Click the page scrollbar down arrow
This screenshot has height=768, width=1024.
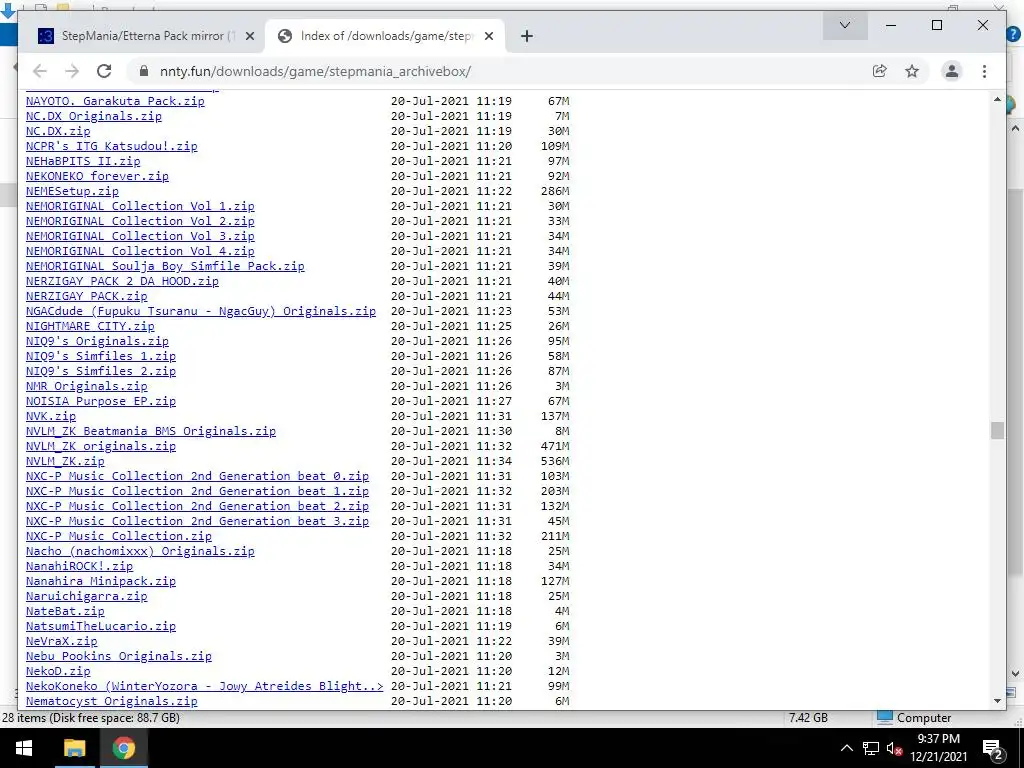coord(997,701)
